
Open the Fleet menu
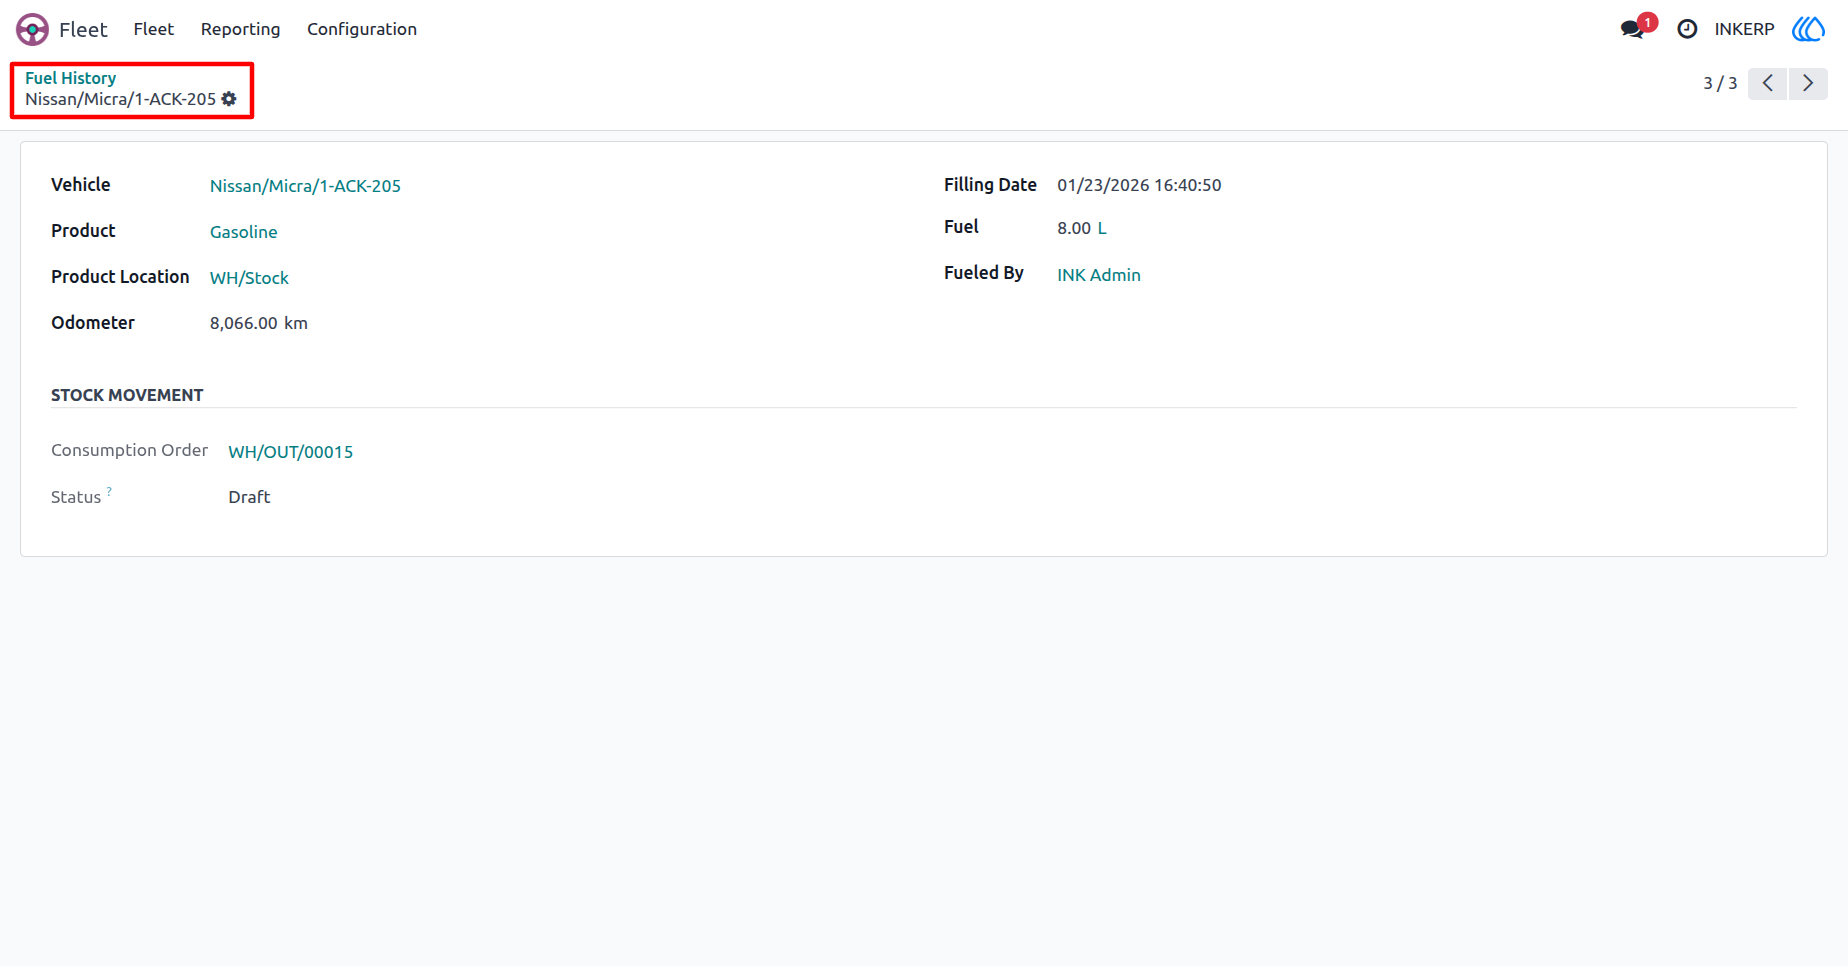(154, 29)
